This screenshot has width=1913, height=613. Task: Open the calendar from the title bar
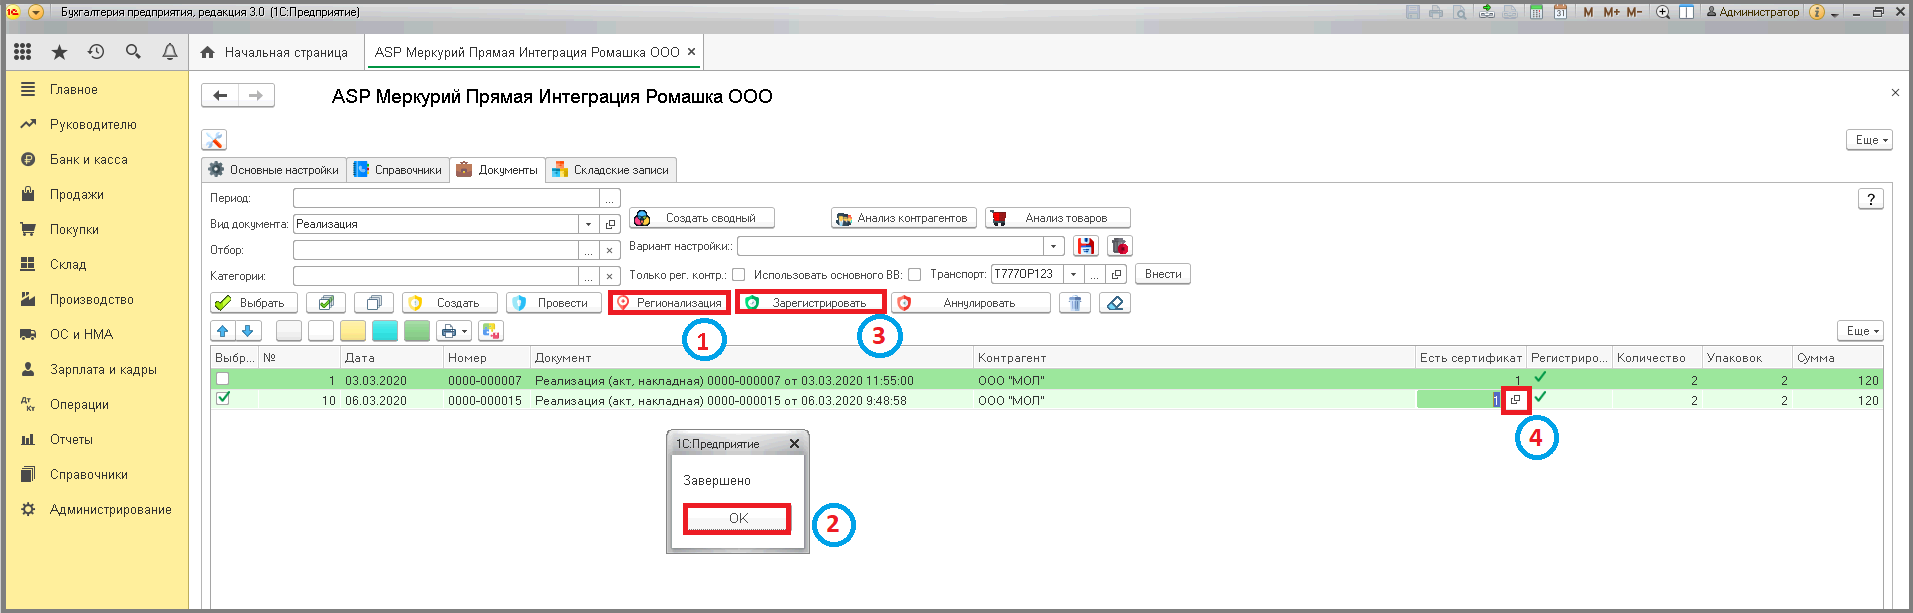click(1559, 12)
